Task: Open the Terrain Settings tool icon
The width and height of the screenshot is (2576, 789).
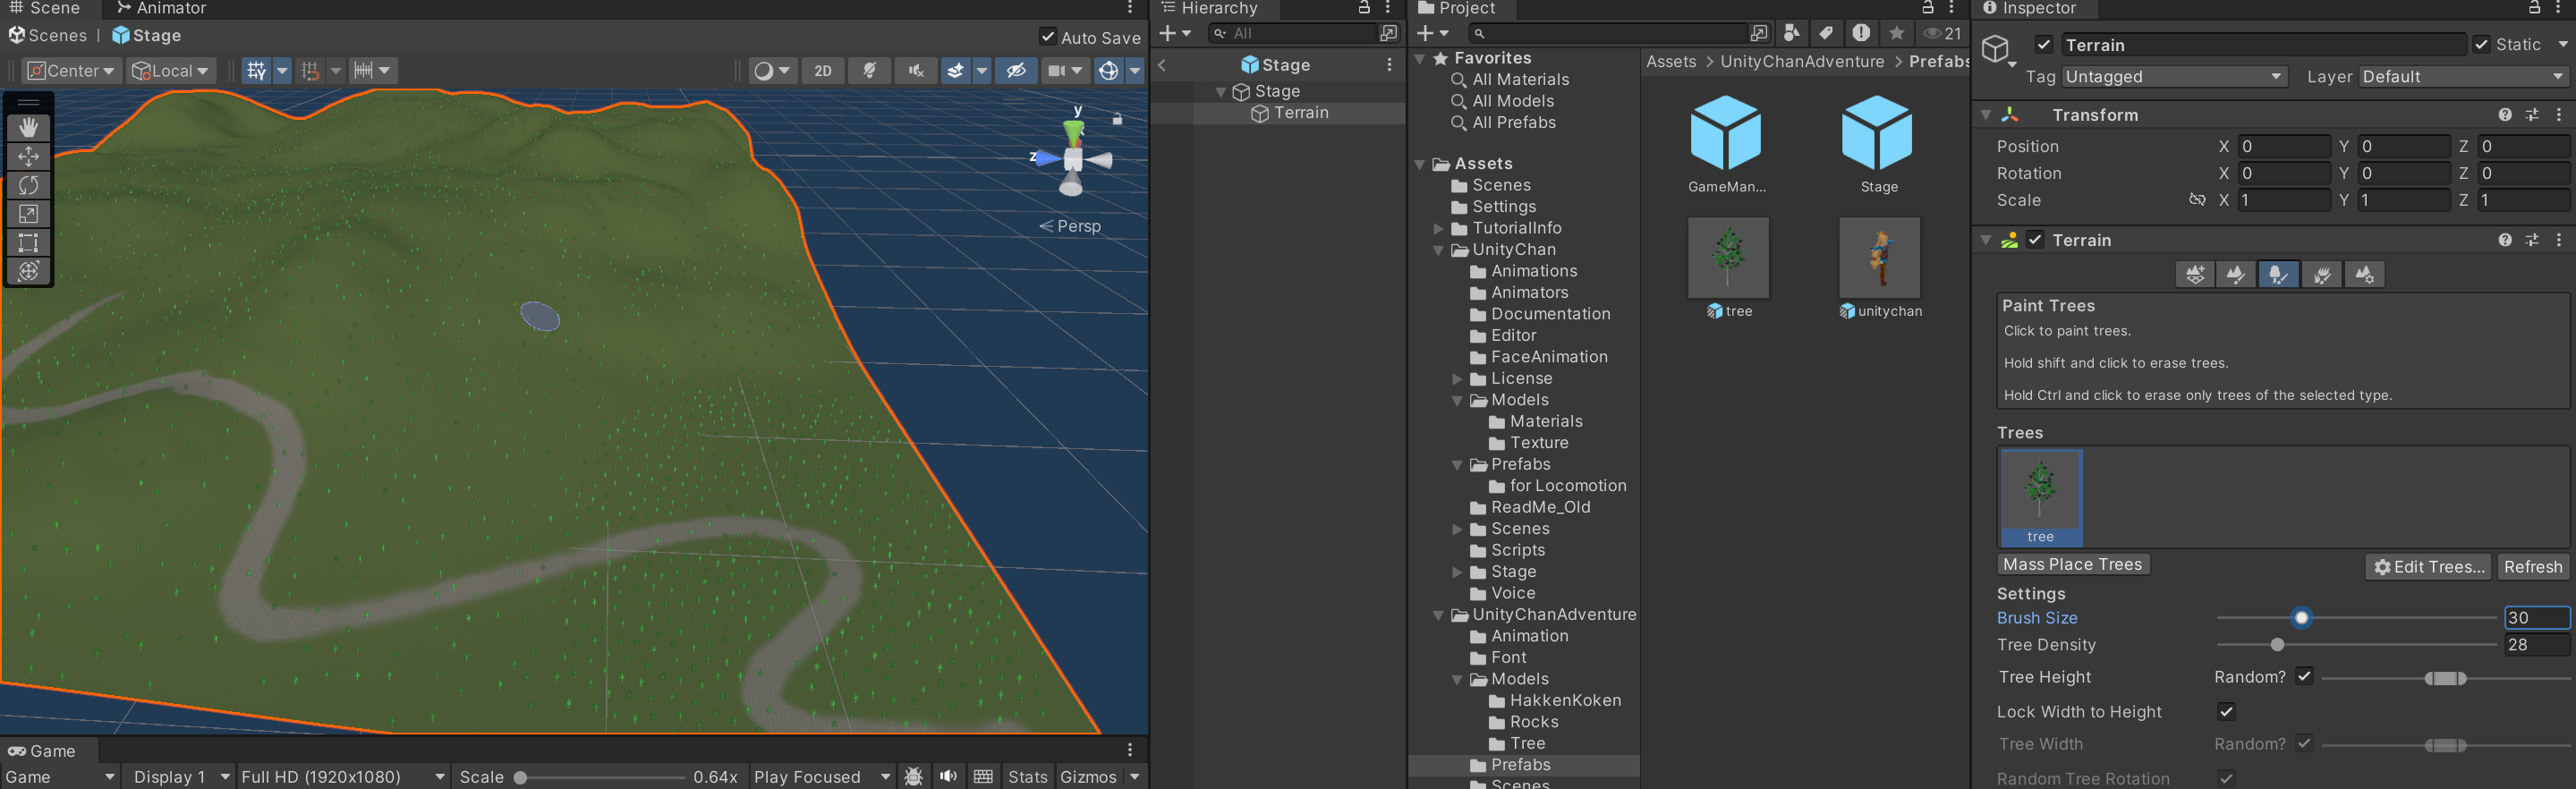Action: [x=2364, y=274]
